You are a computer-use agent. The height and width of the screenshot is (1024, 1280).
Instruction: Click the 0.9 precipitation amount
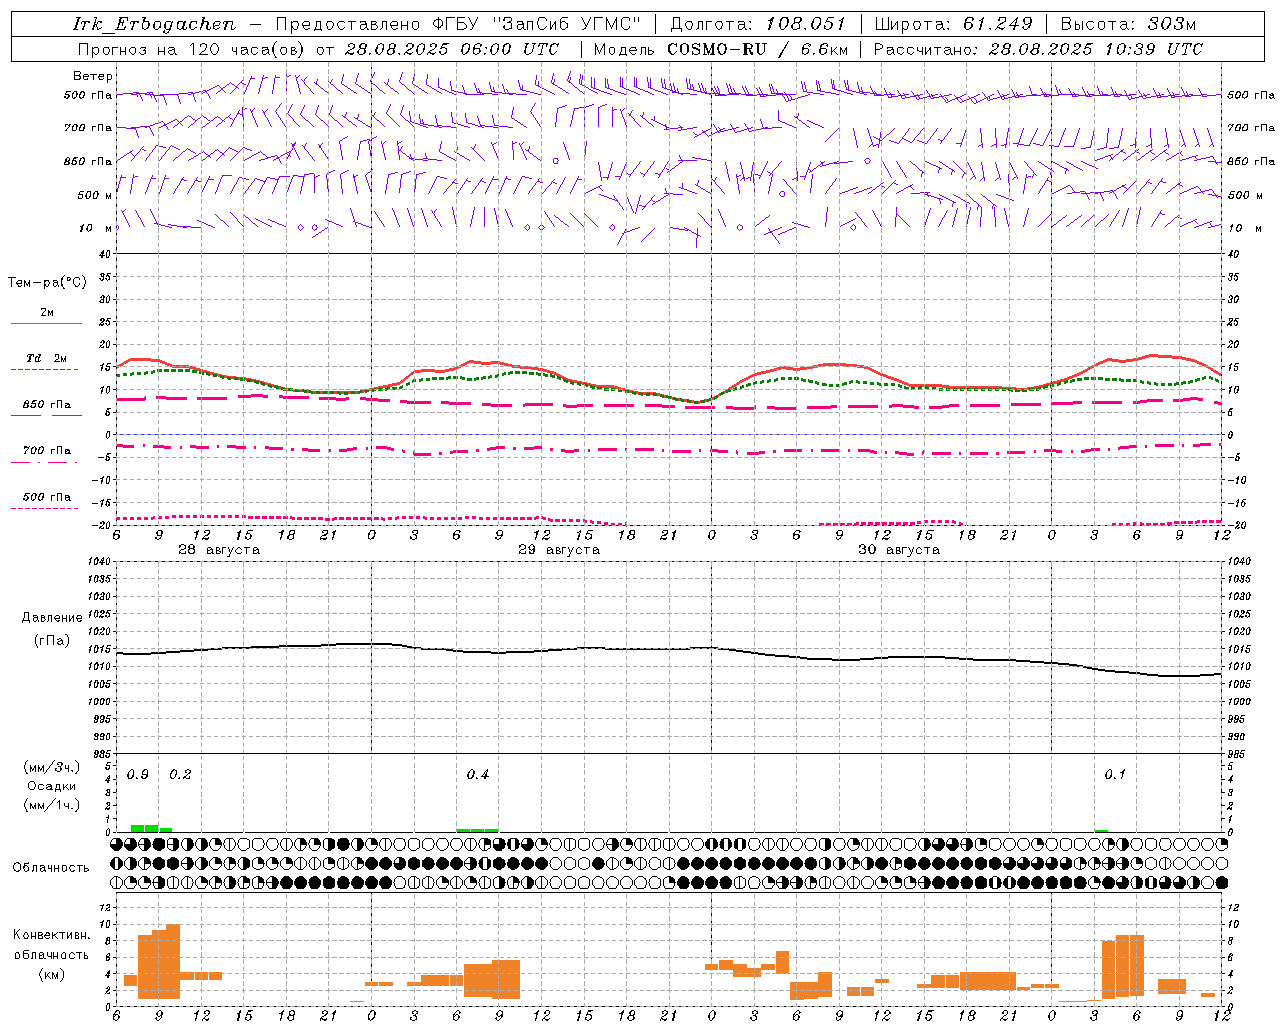point(138,775)
